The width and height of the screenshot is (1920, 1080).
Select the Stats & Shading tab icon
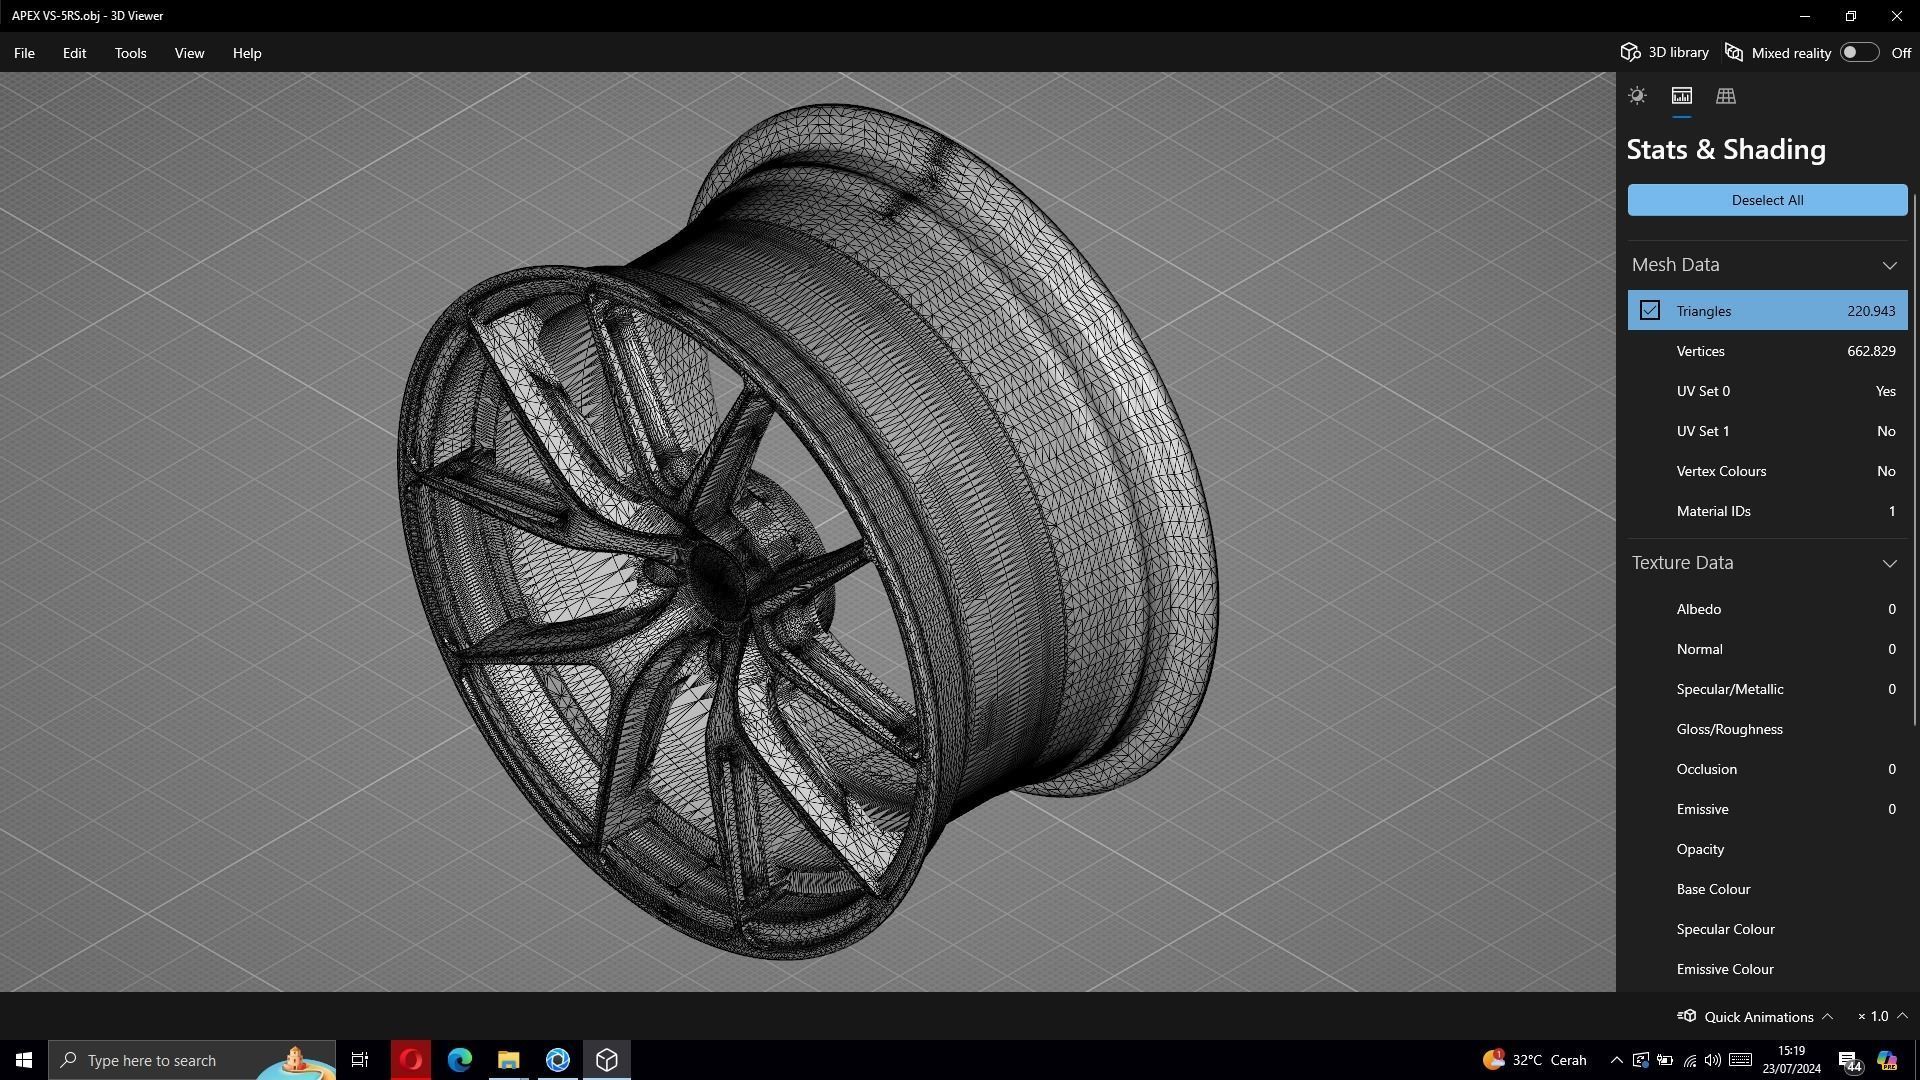point(1681,96)
